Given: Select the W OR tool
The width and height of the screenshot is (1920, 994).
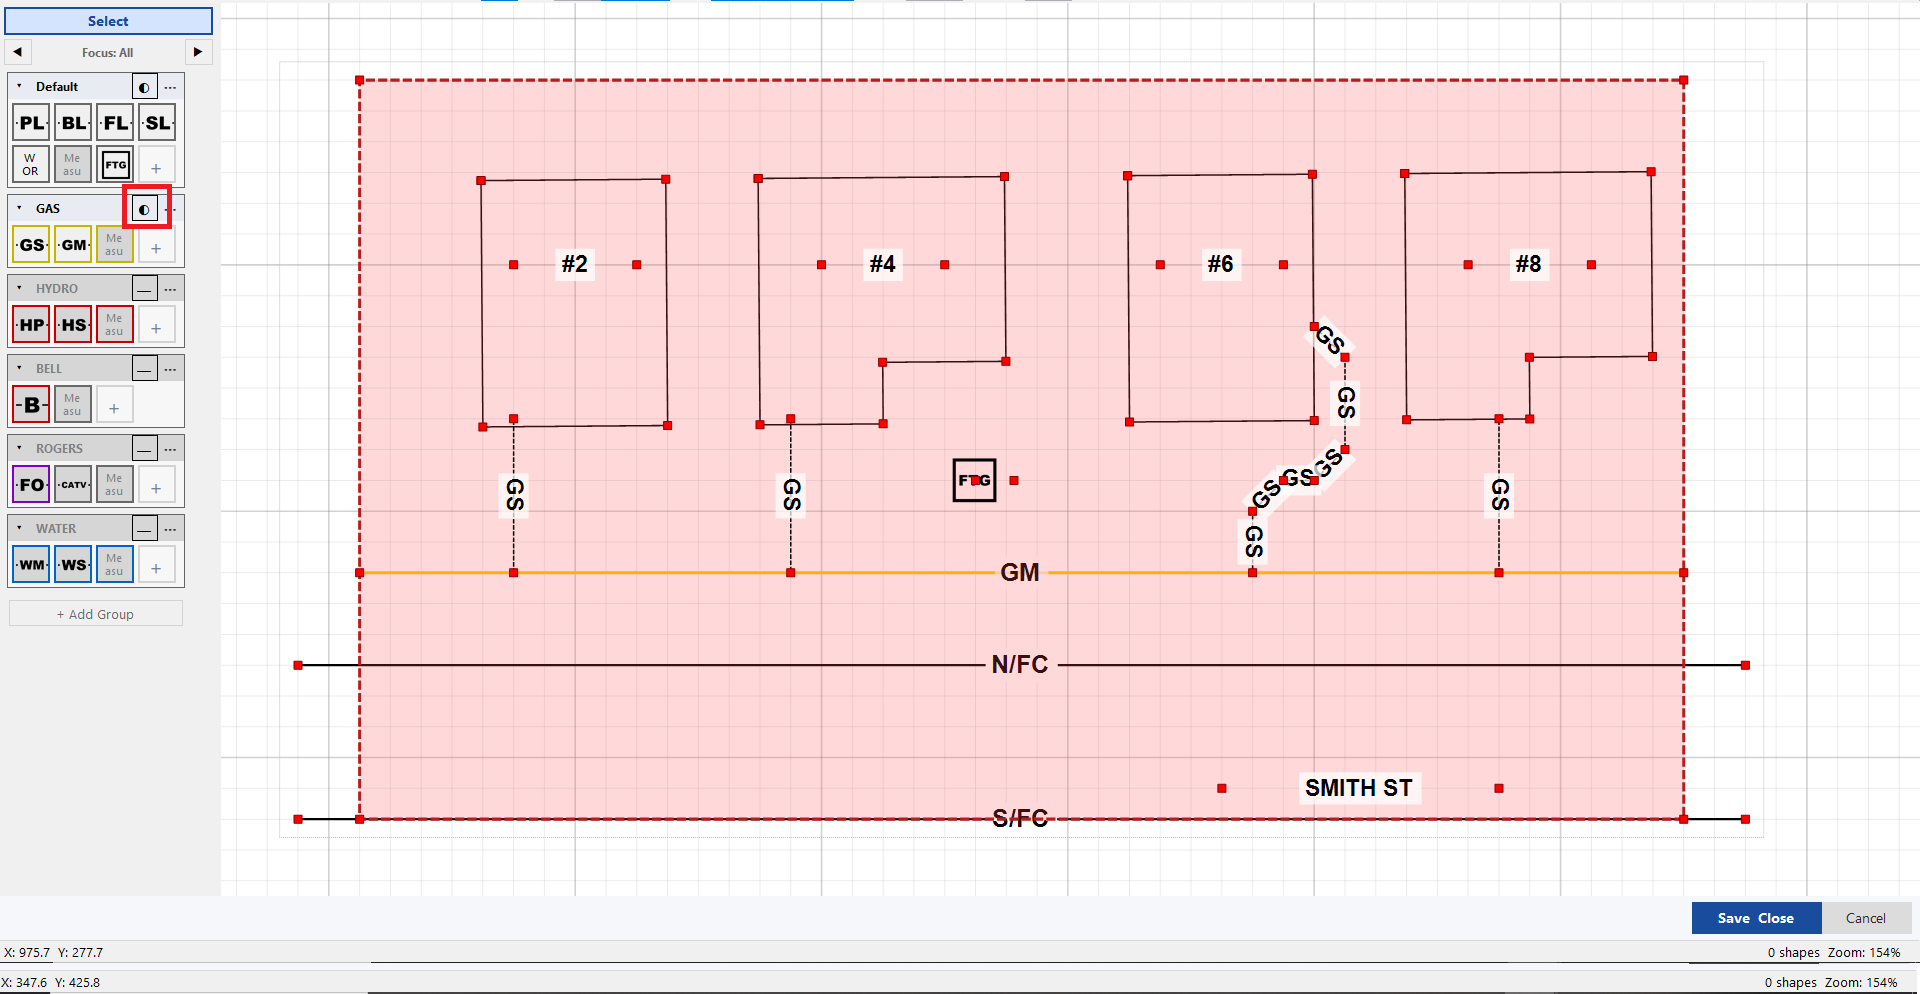Looking at the screenshot, I should [x=31, y=165].
